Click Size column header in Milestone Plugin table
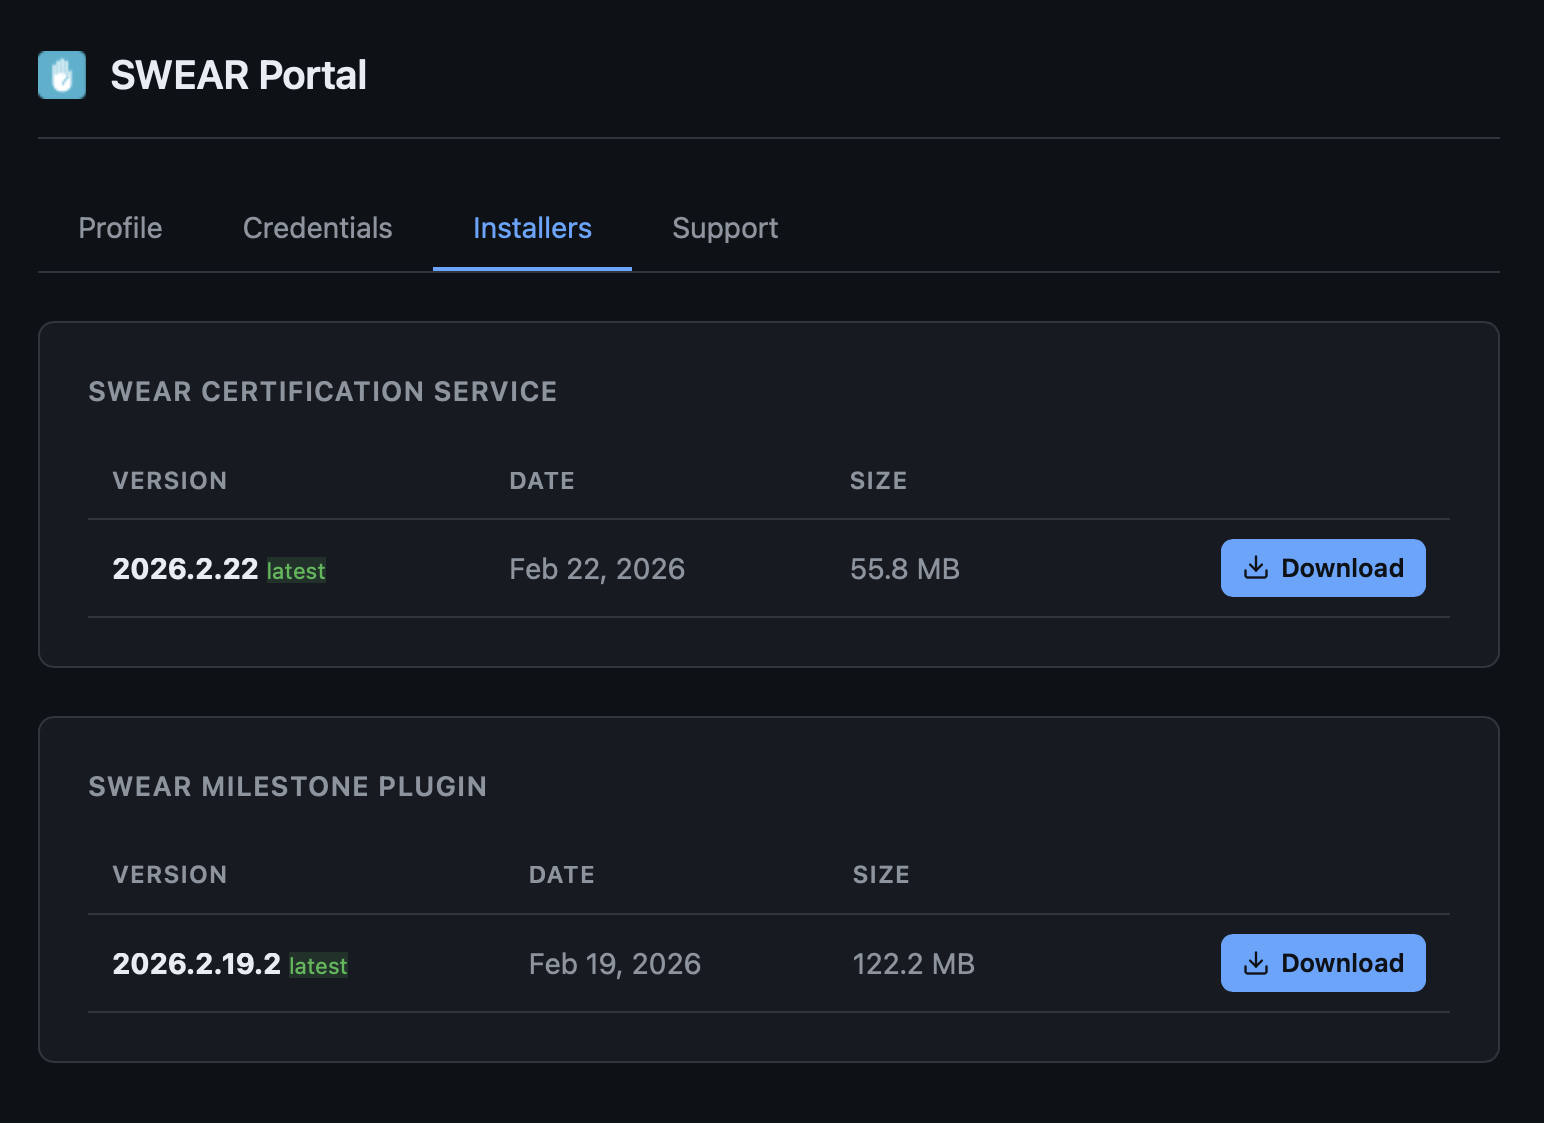The image size is (1544, 1123). pos(880,875)
